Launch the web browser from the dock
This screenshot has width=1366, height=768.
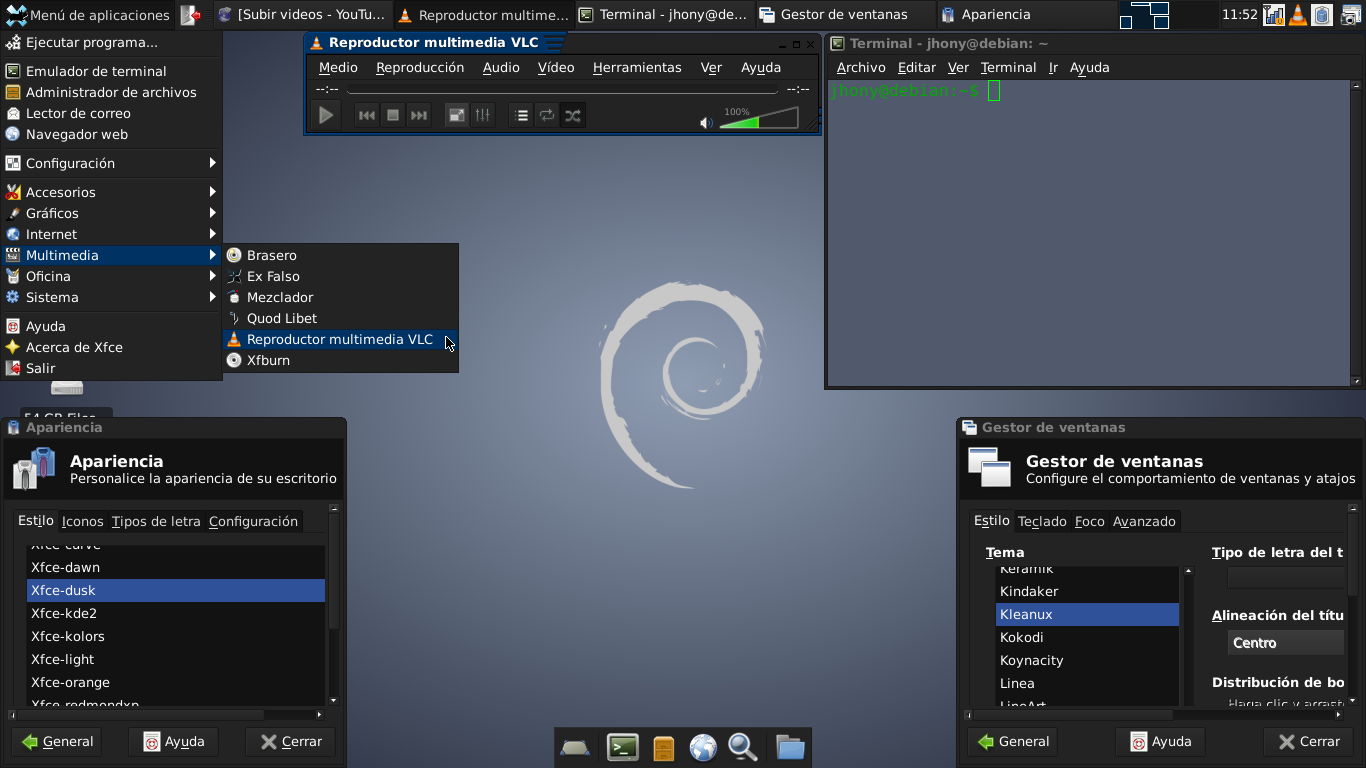click(702, 747)
